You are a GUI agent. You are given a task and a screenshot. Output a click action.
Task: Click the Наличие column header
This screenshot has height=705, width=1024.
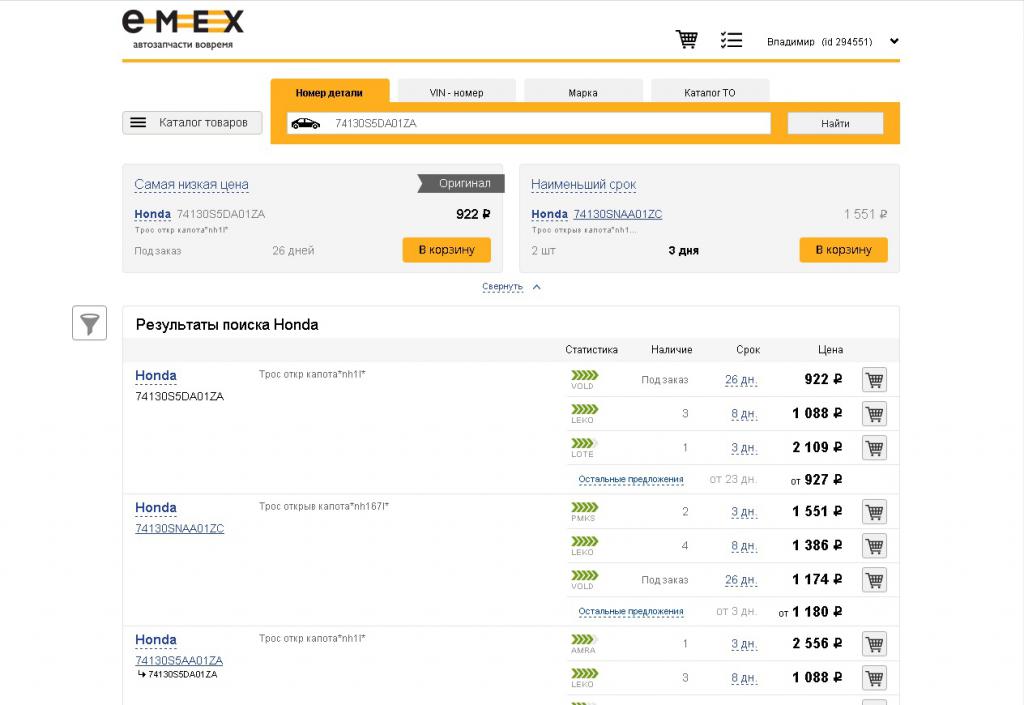coord(671,350)
